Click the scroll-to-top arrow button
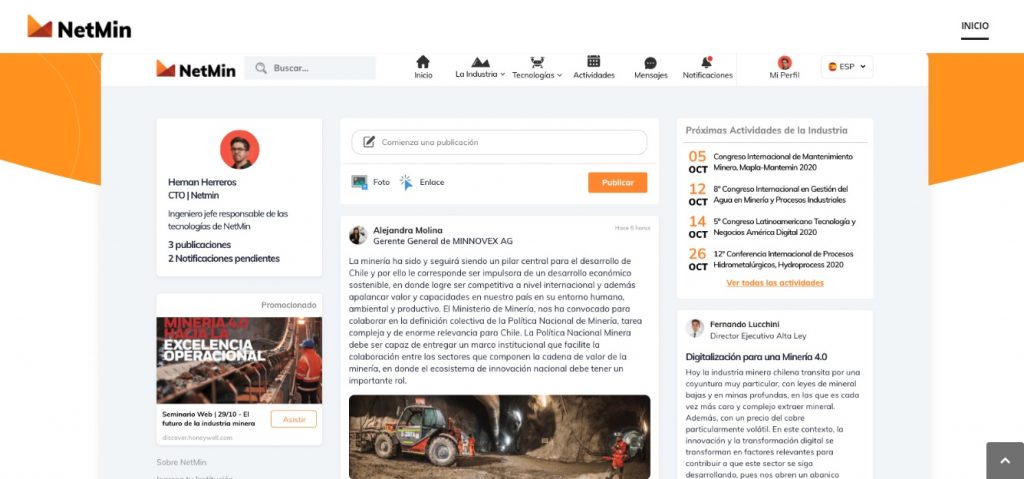The width and height of the screenshot is (1024, 479). point(1005,461)
